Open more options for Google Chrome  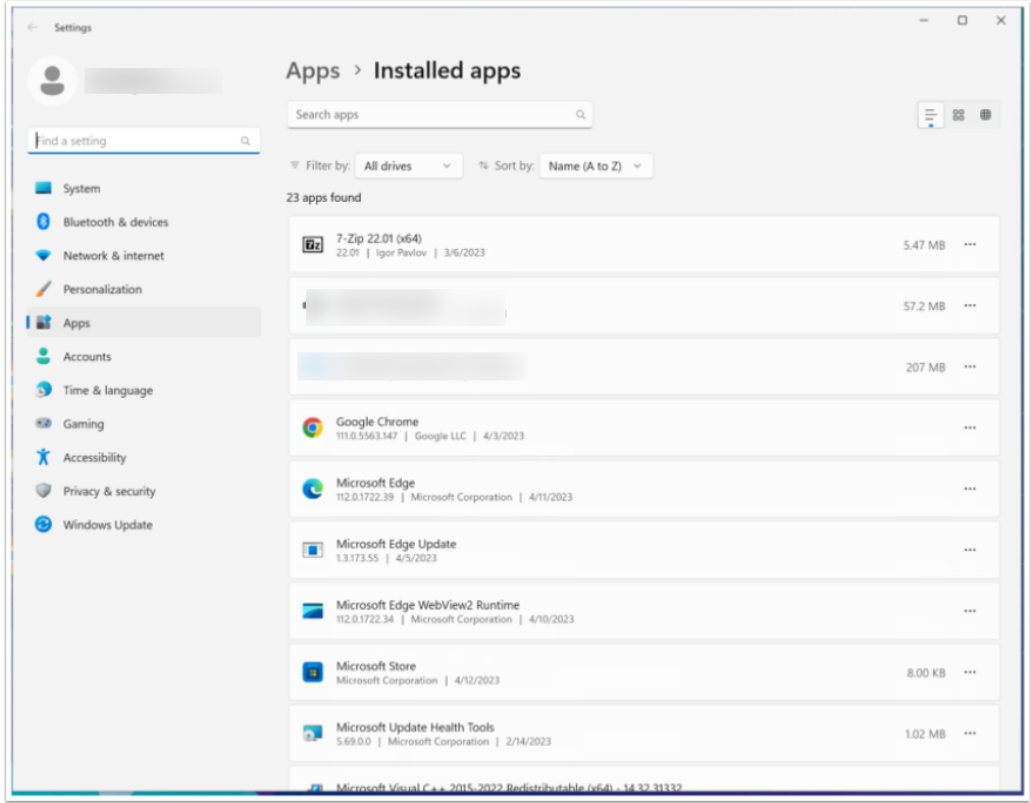(x=969, y=428)
